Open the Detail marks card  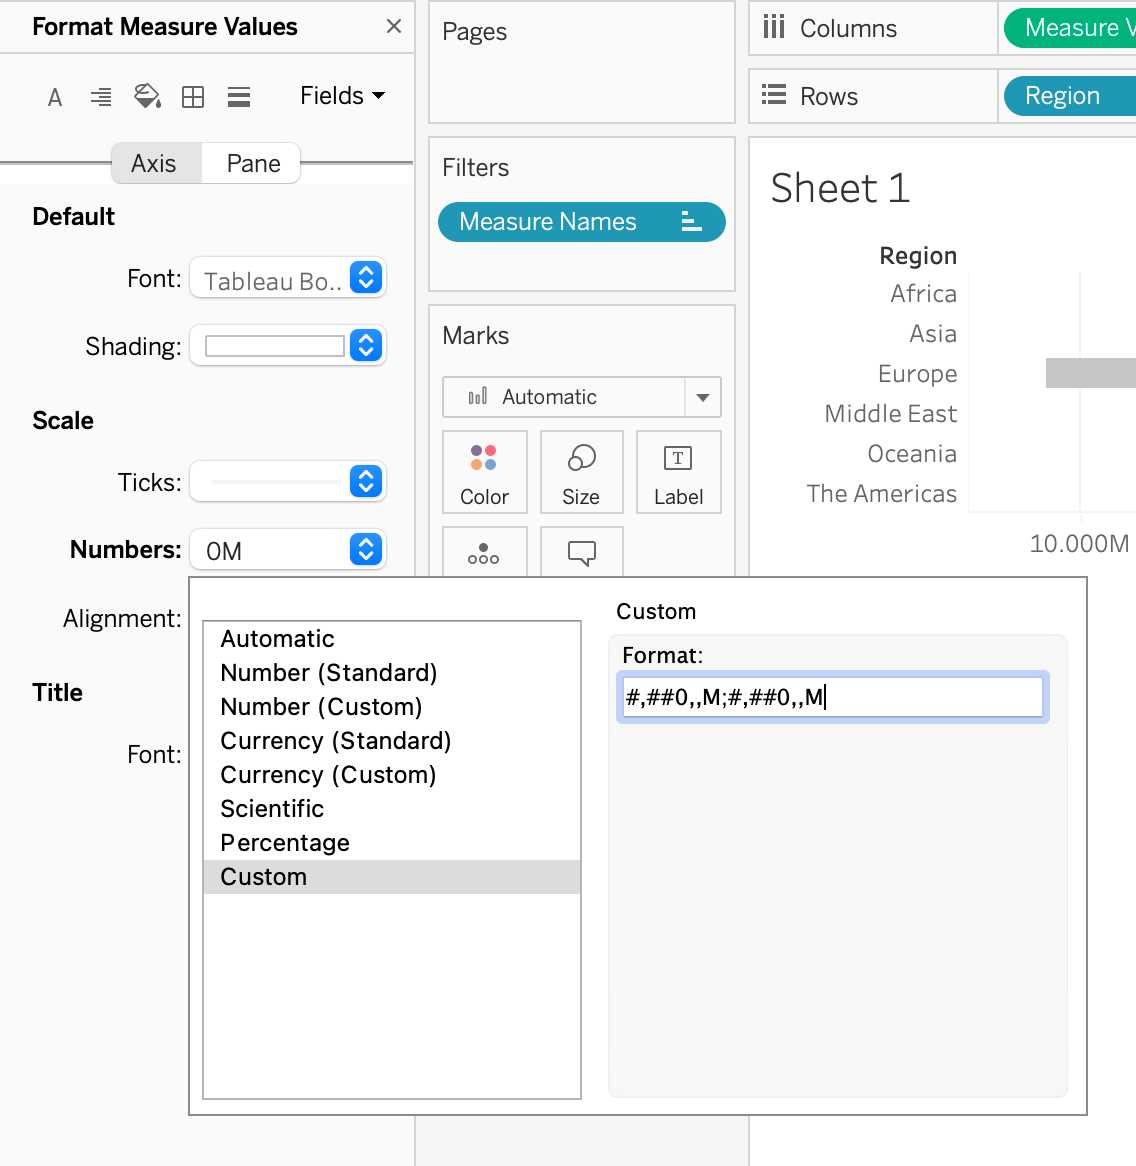coord(484,552)
